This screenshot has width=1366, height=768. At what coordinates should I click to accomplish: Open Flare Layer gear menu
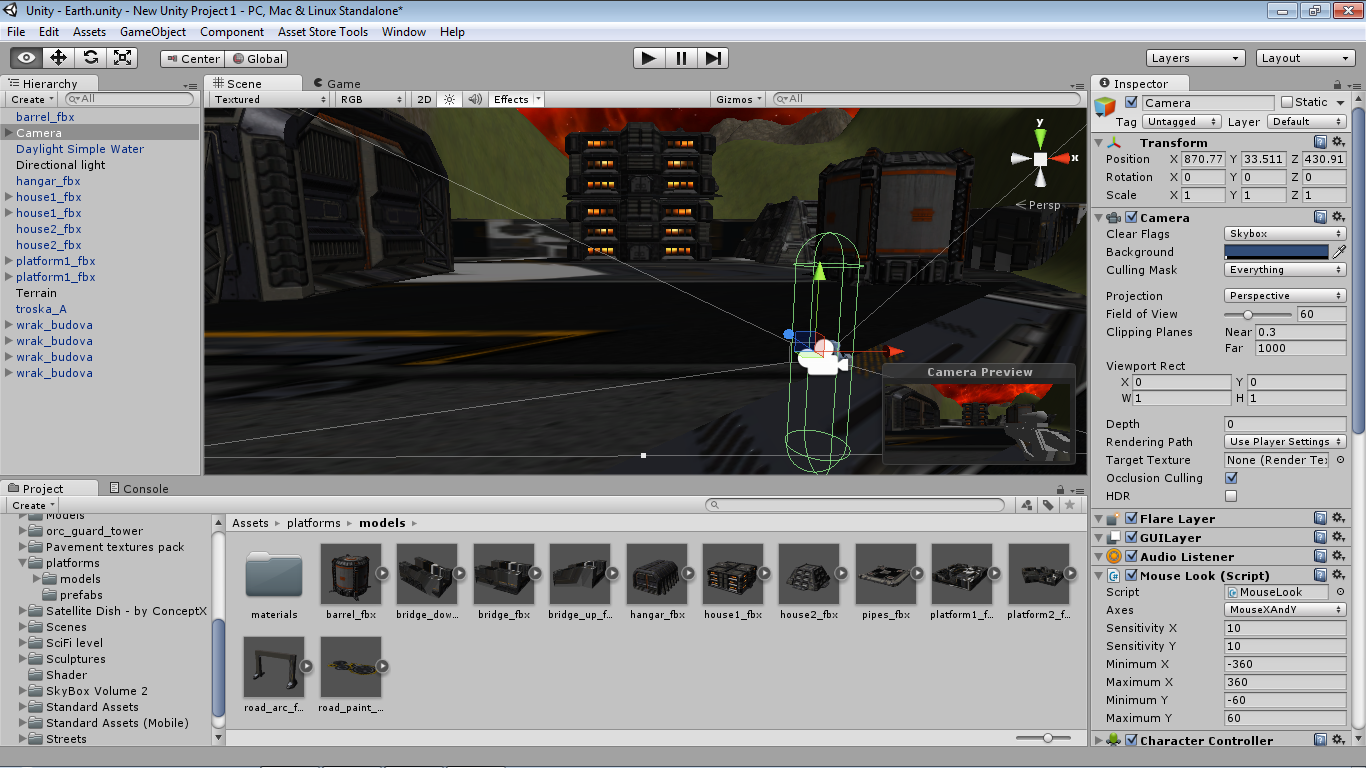[1337, 518]
